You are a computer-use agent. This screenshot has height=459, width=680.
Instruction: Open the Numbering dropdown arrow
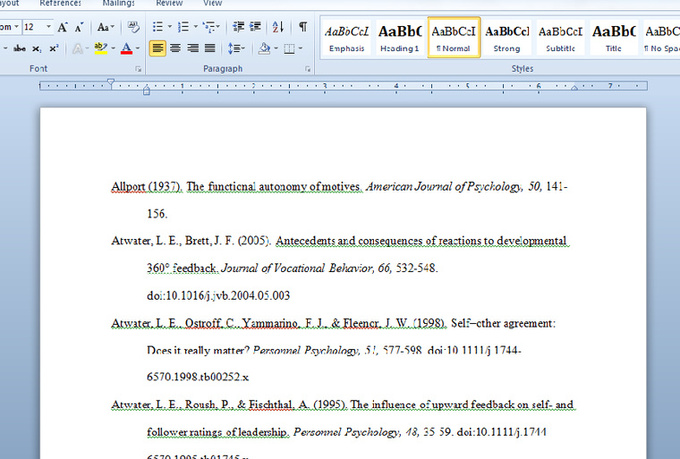[196, 27]
